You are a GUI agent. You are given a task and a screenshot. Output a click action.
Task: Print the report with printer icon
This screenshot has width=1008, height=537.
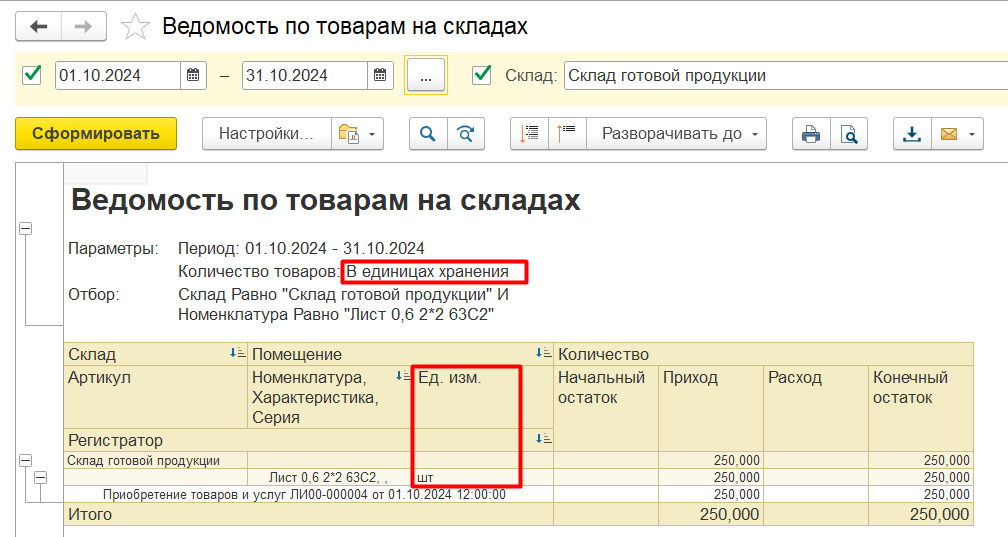click(811, 134)
